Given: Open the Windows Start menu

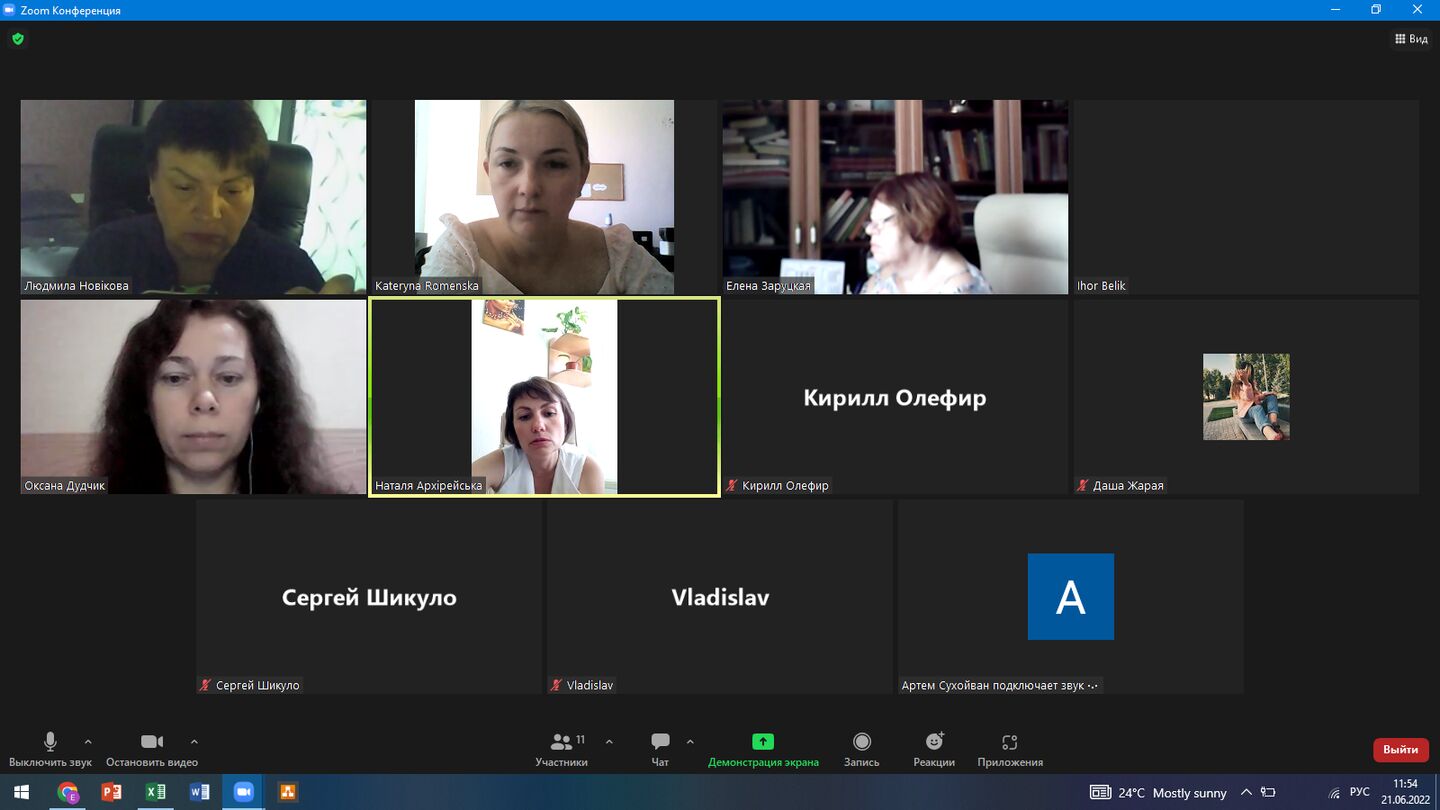Looking at the screenshot, I should click(x=21, y=792).
